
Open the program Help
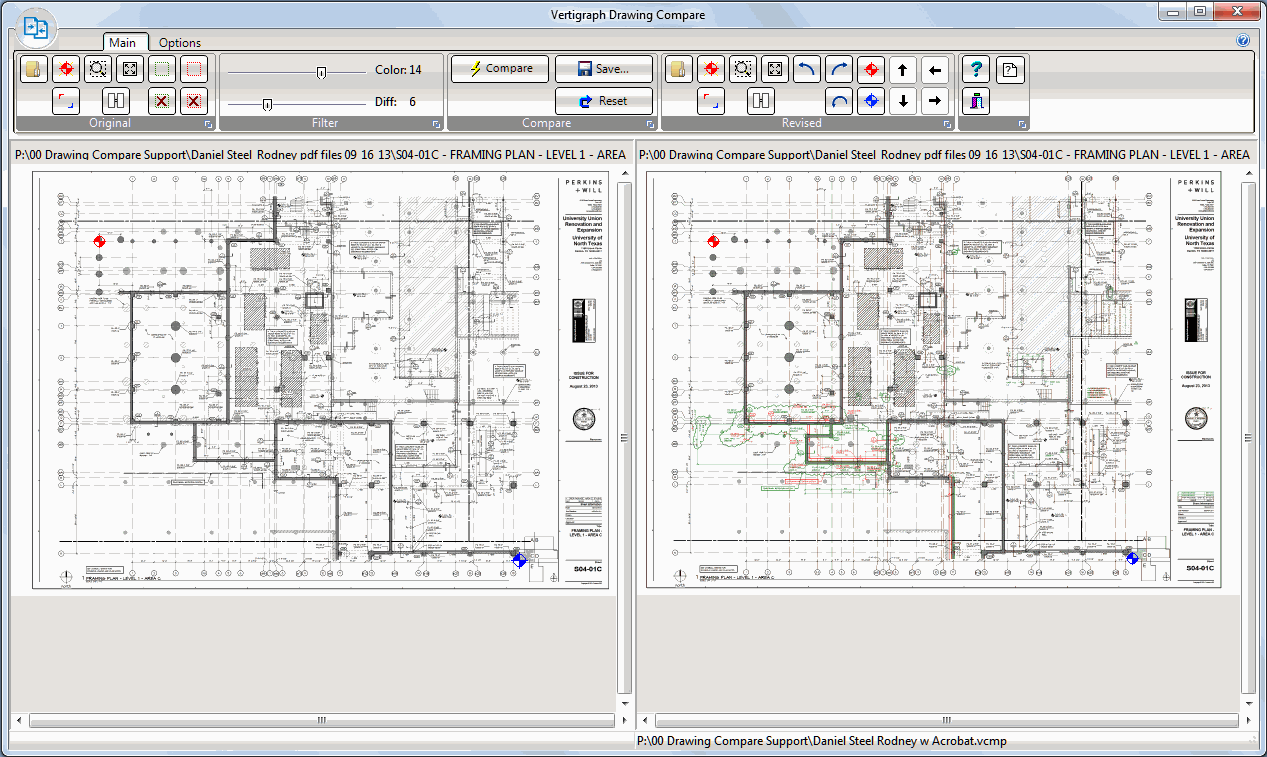pos(975,69)
